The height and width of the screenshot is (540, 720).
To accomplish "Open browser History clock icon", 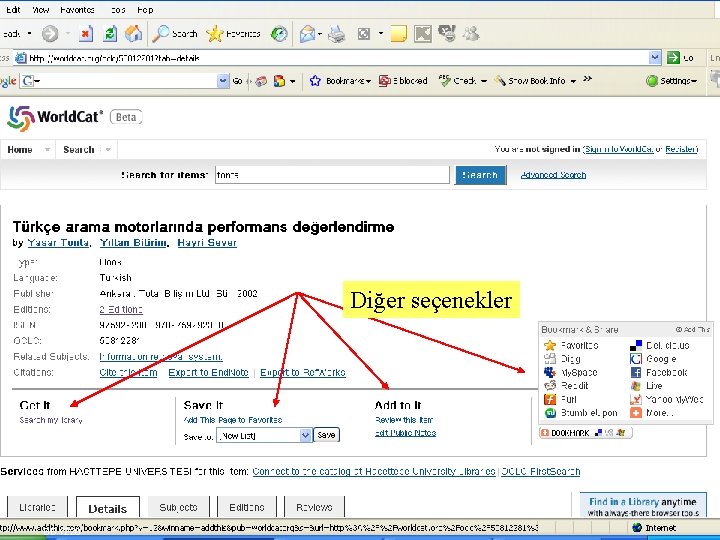I will [279, 34].
